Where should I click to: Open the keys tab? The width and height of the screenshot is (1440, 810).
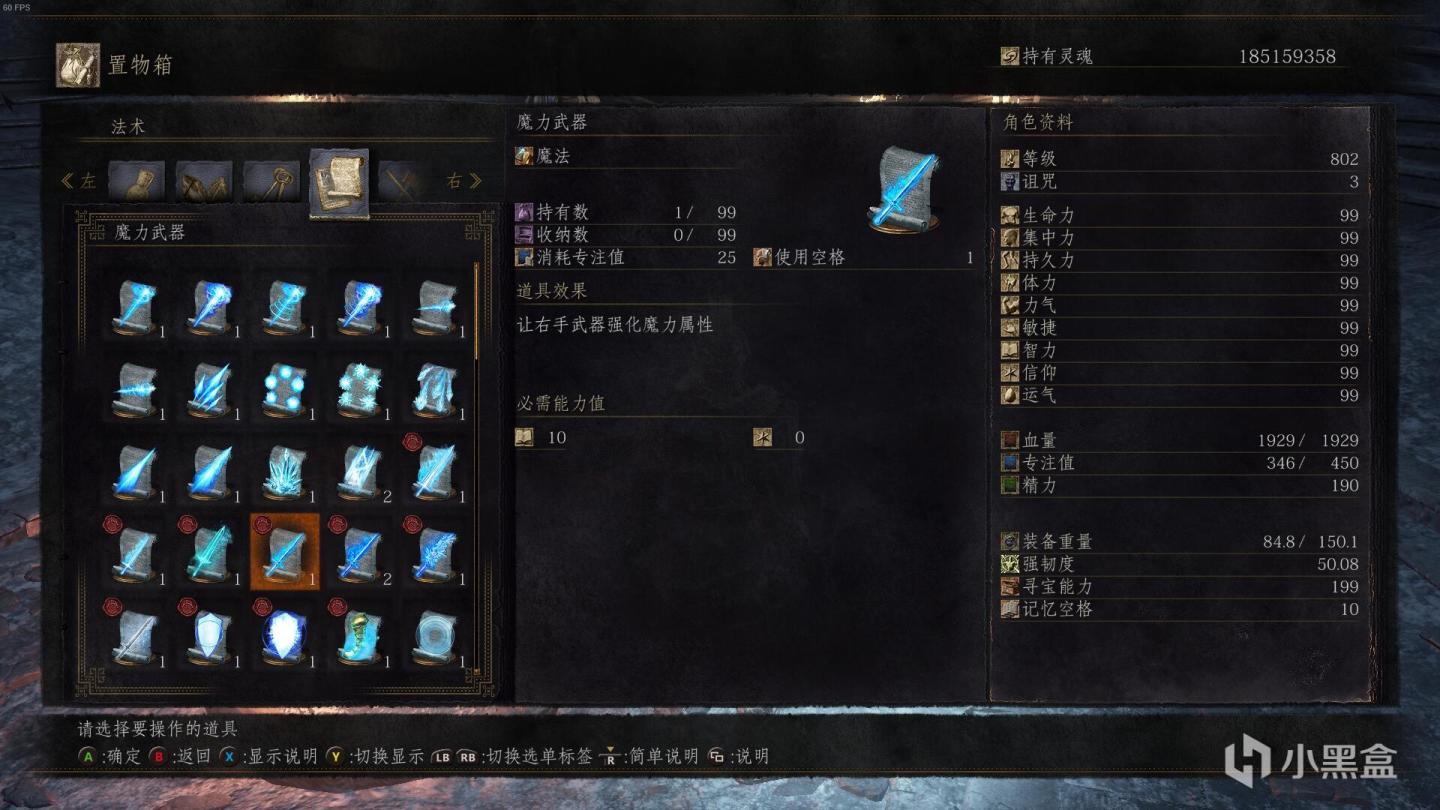pos(271,182)
